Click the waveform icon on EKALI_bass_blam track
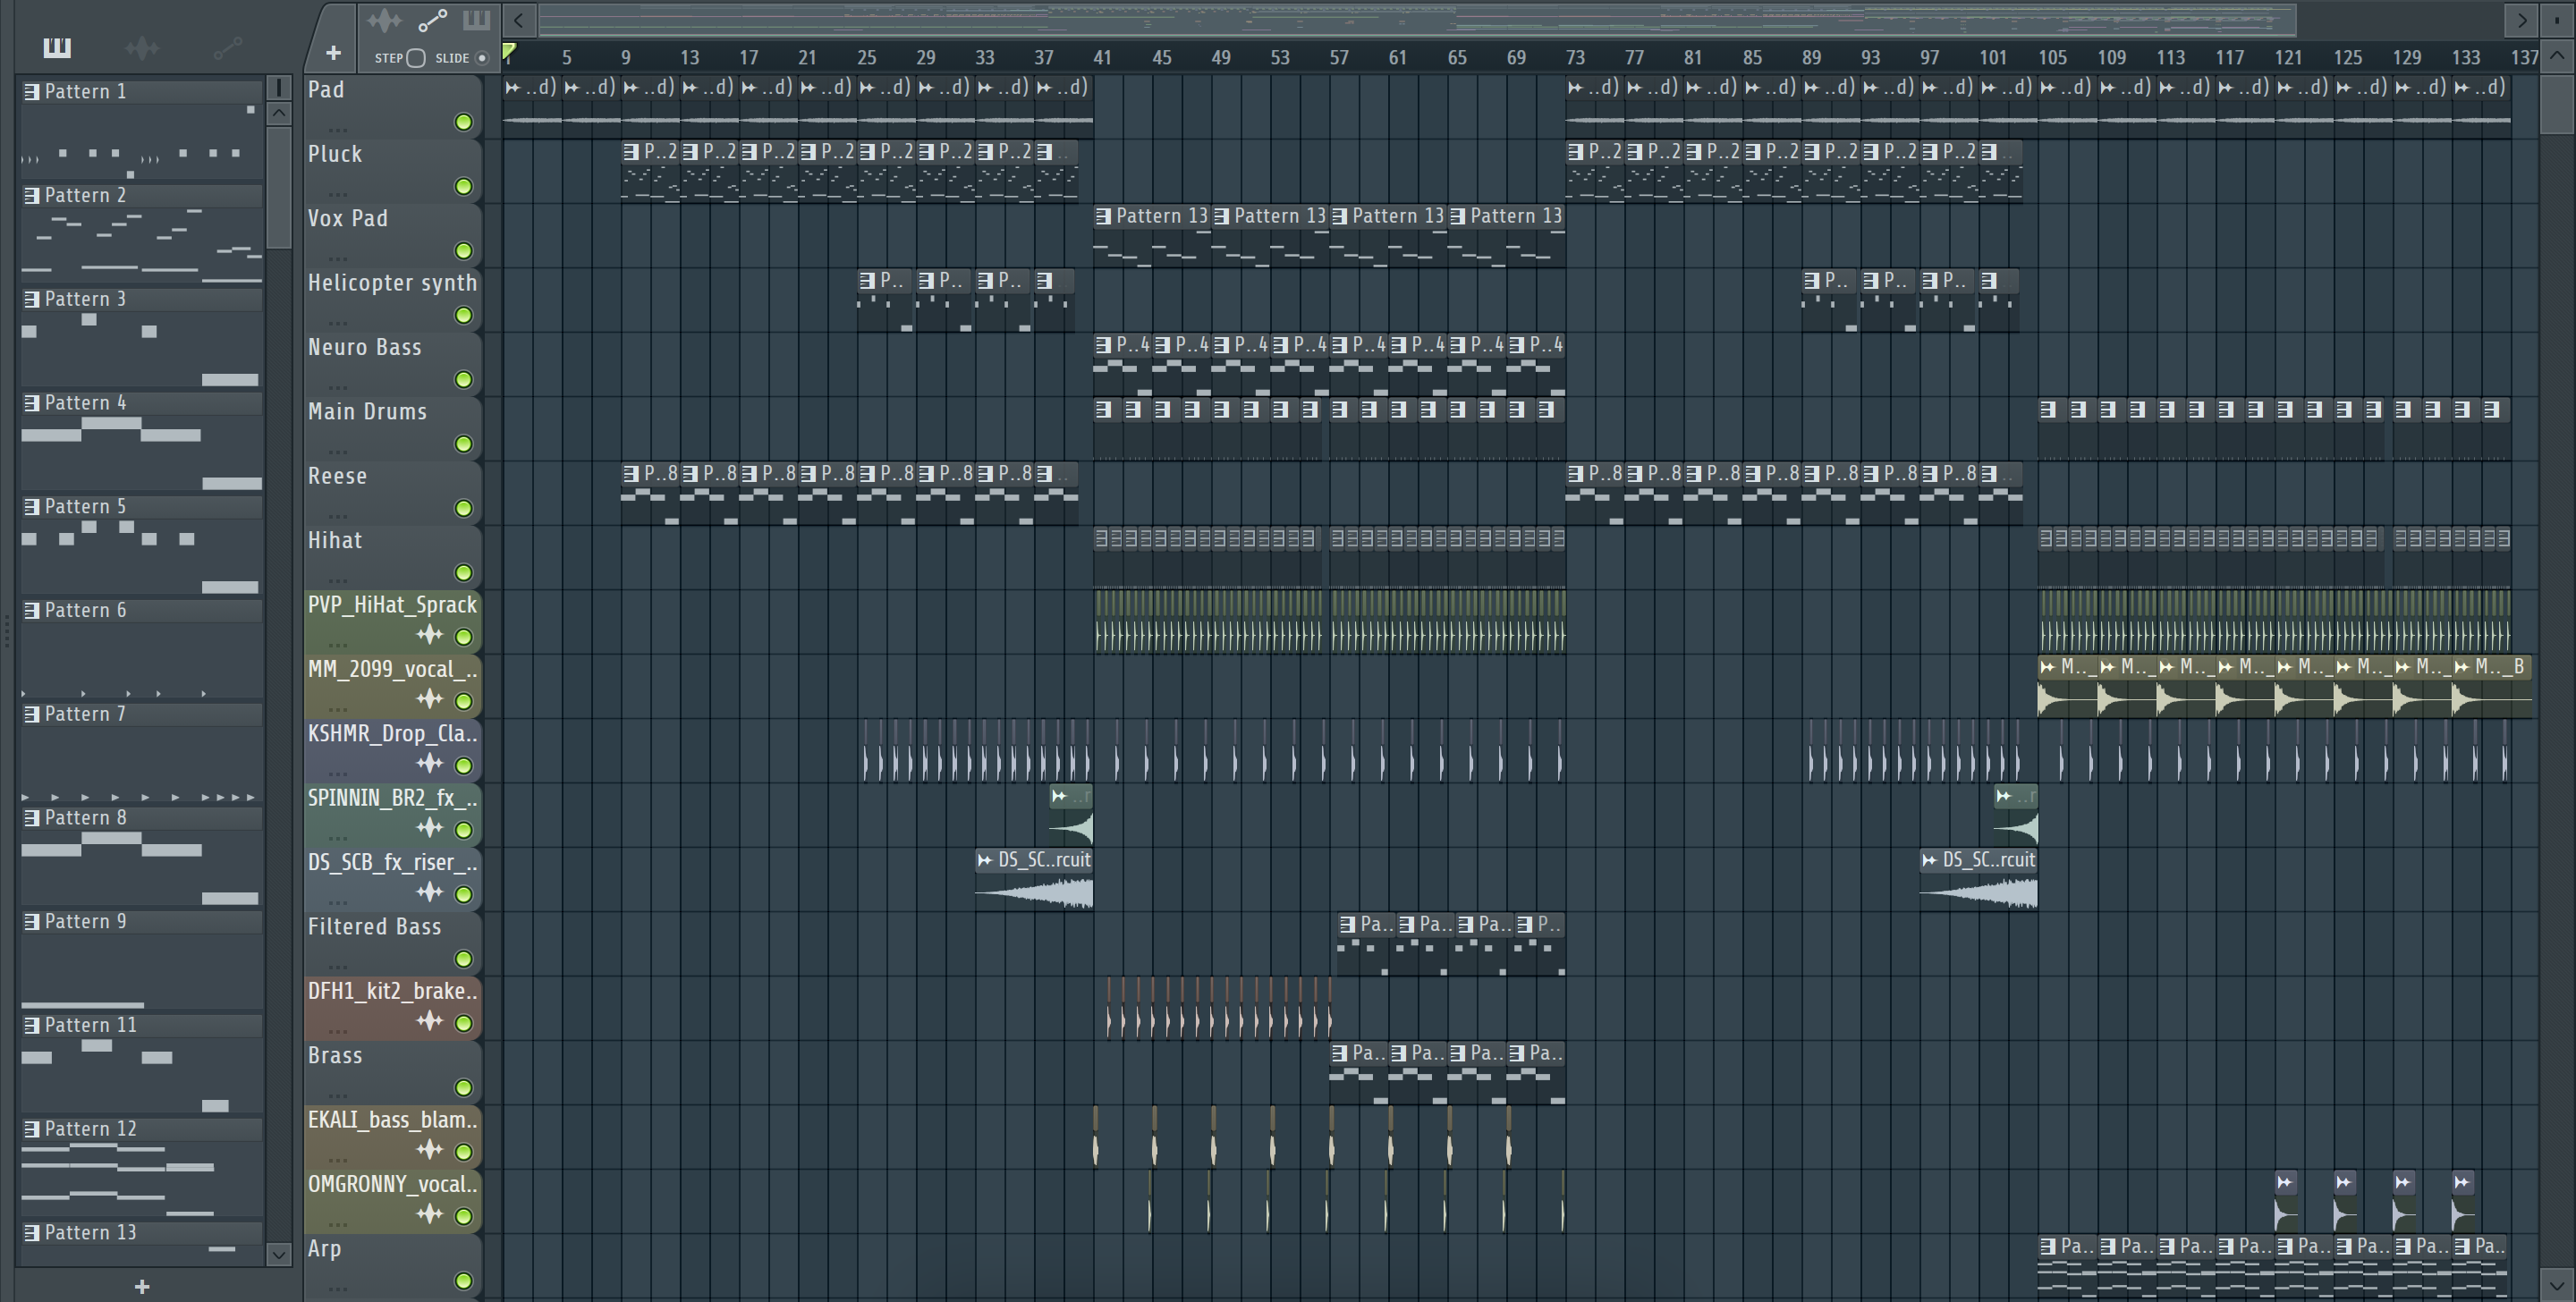The height and width of the screenshot is (1302, 2576). click(430, 1150)
